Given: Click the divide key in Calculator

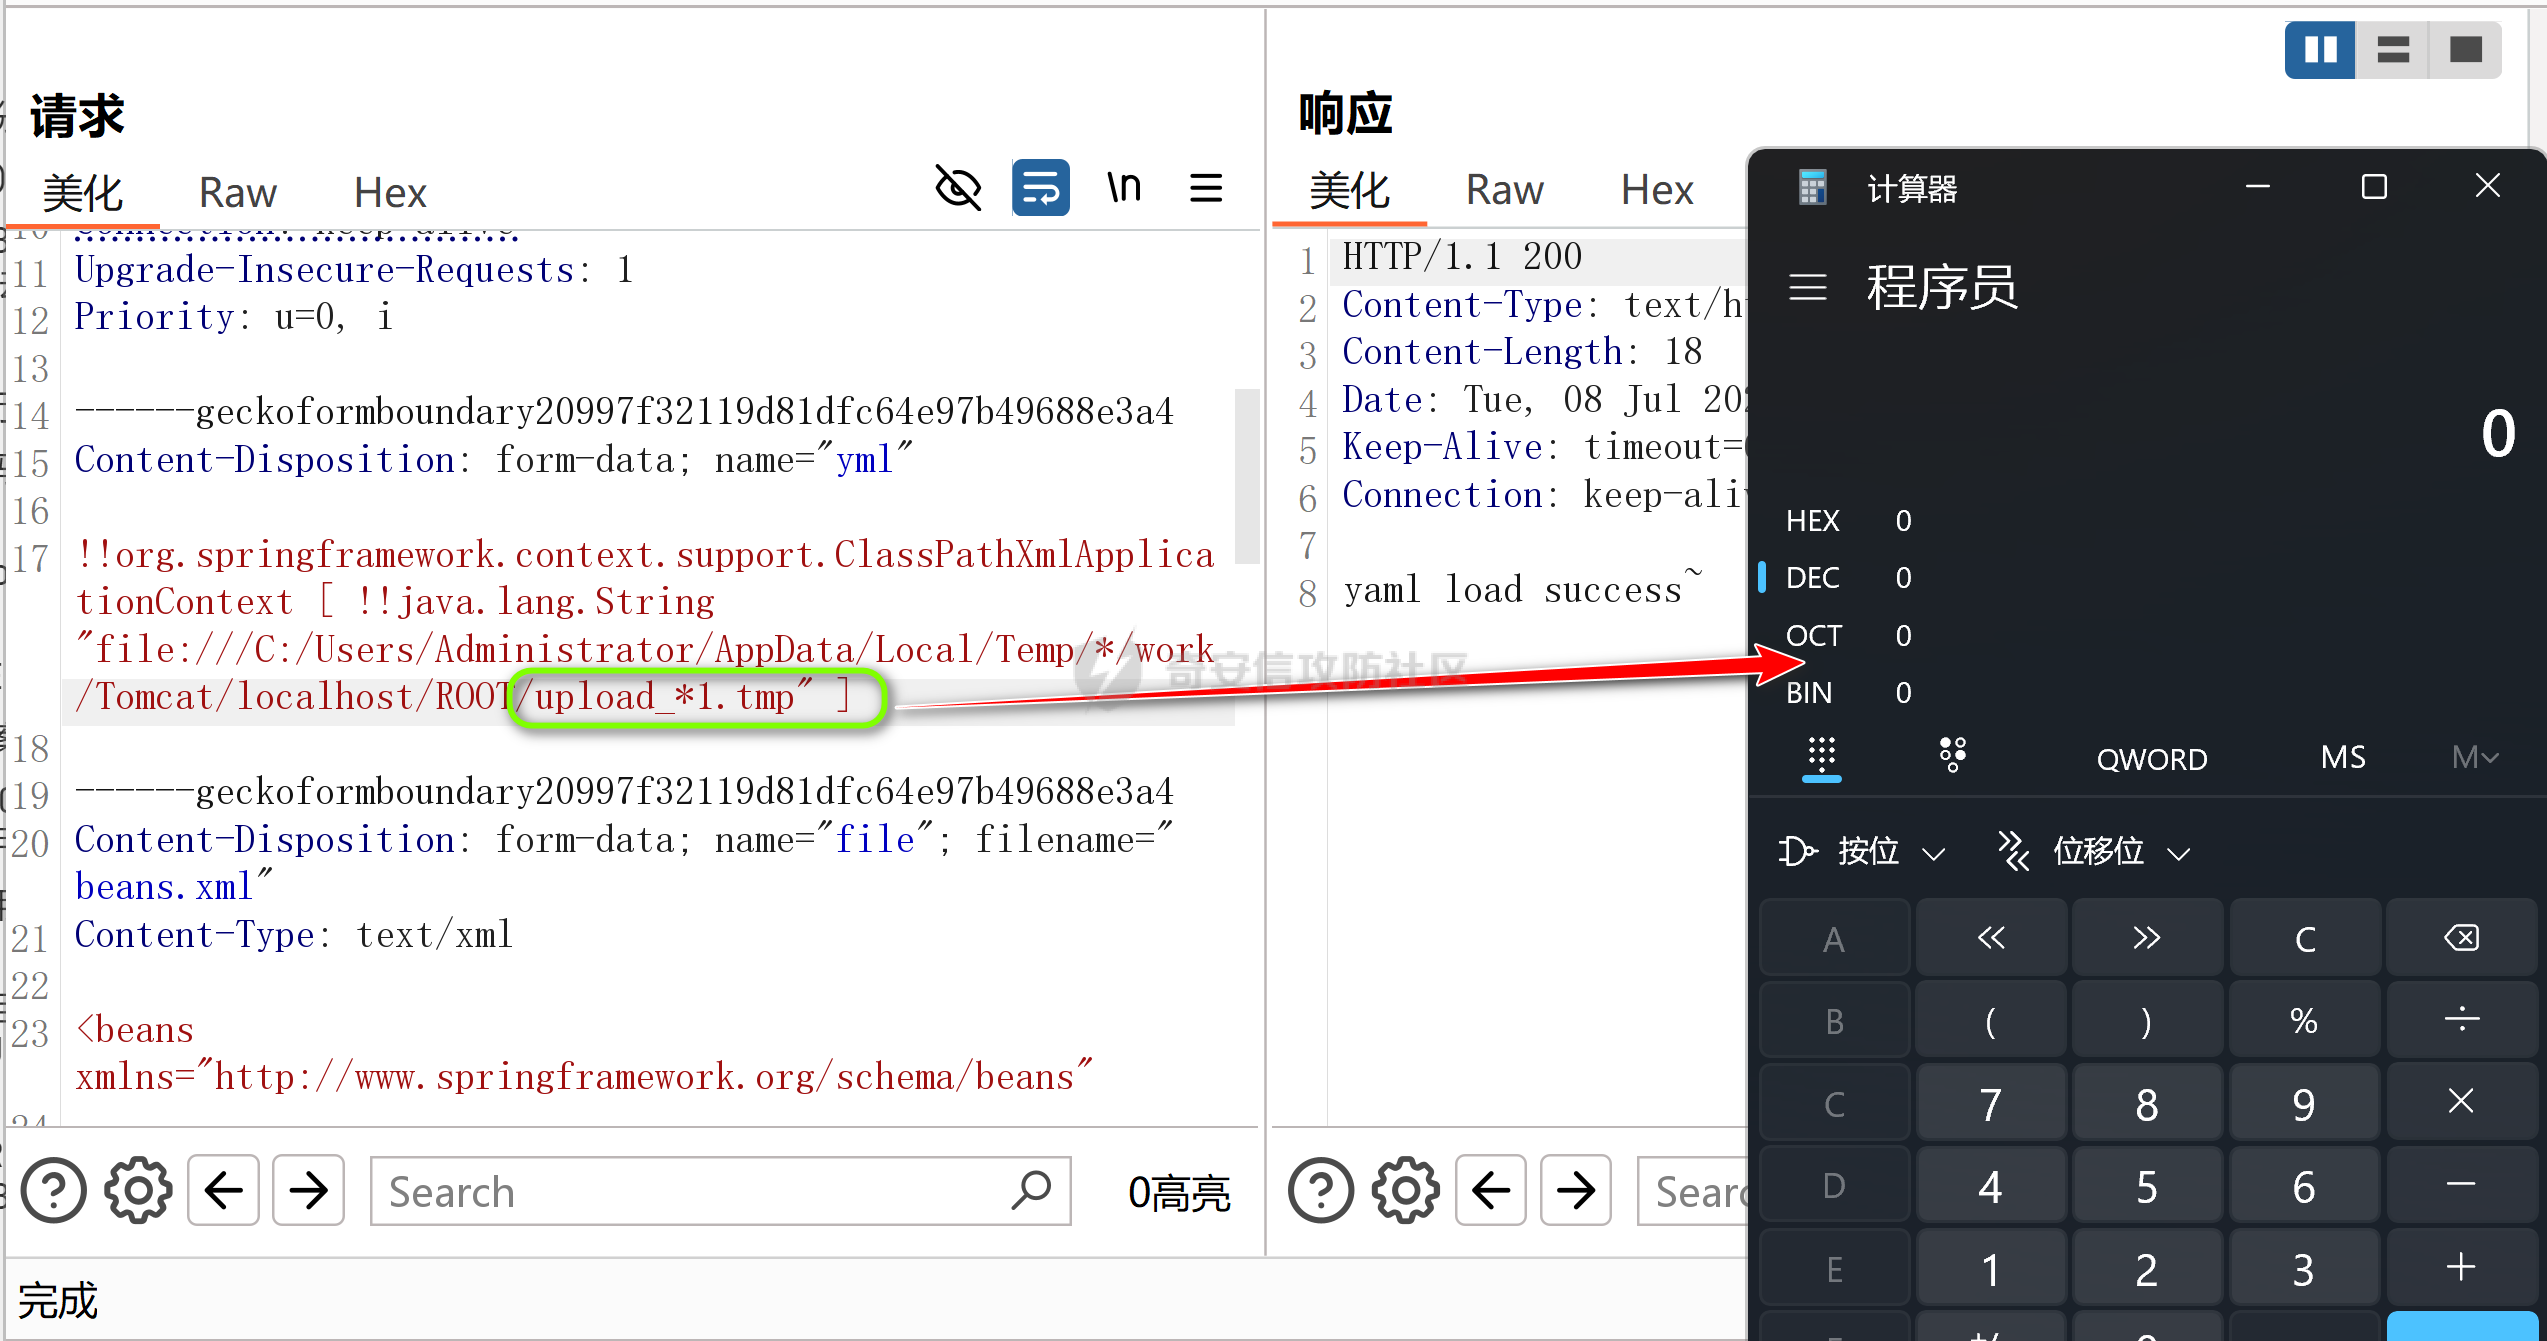Looking at the screenshot, I should click(2461, 1020).
